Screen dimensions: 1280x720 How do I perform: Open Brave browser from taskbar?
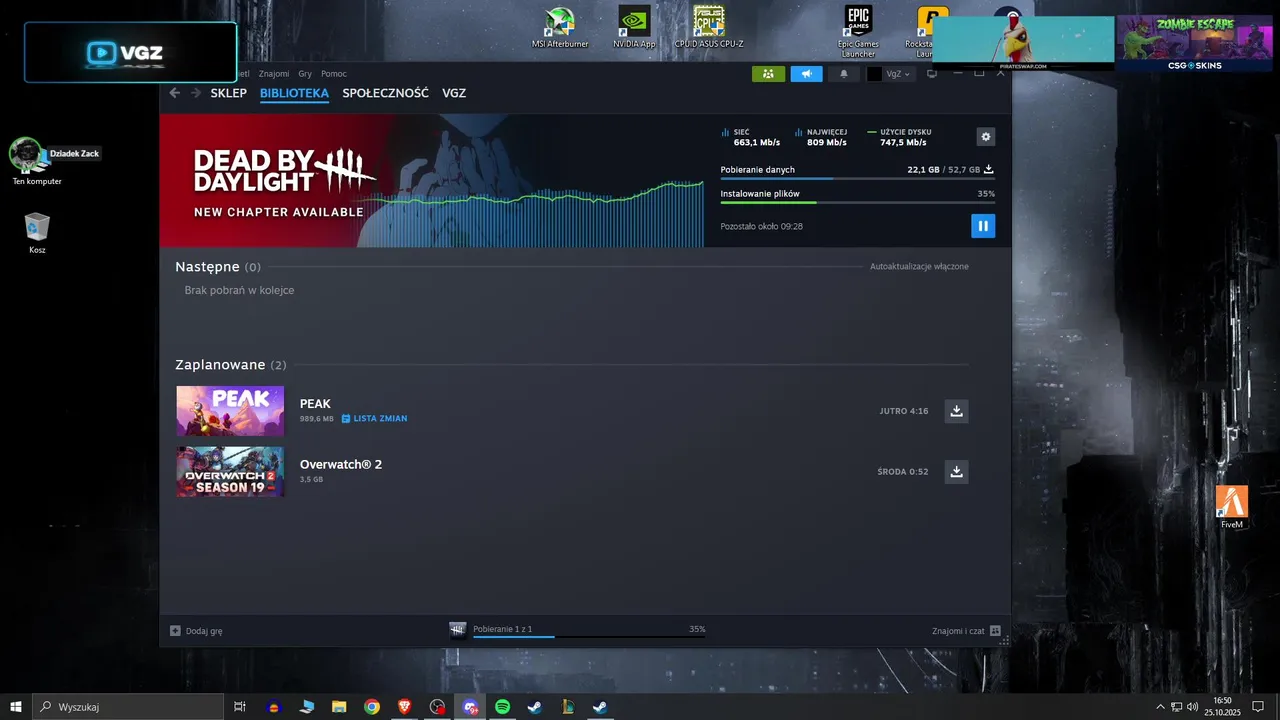point(404,707)
